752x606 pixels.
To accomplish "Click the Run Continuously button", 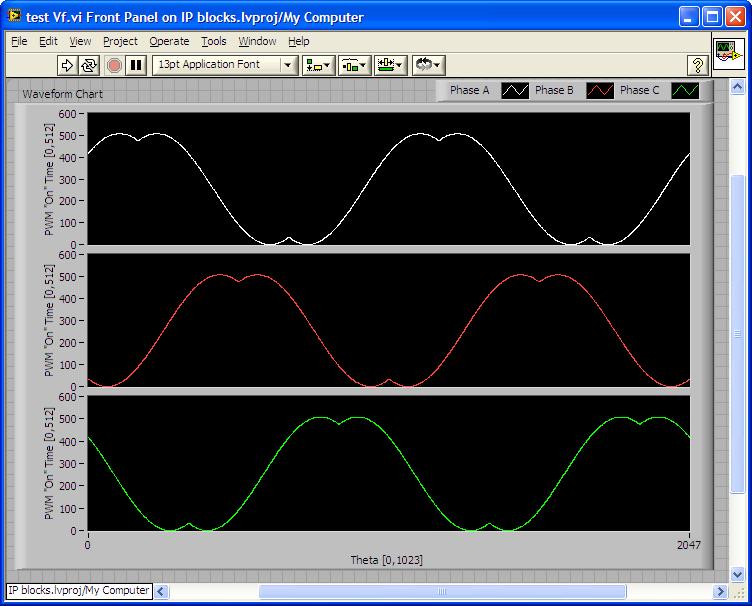I will pos(89,65).
